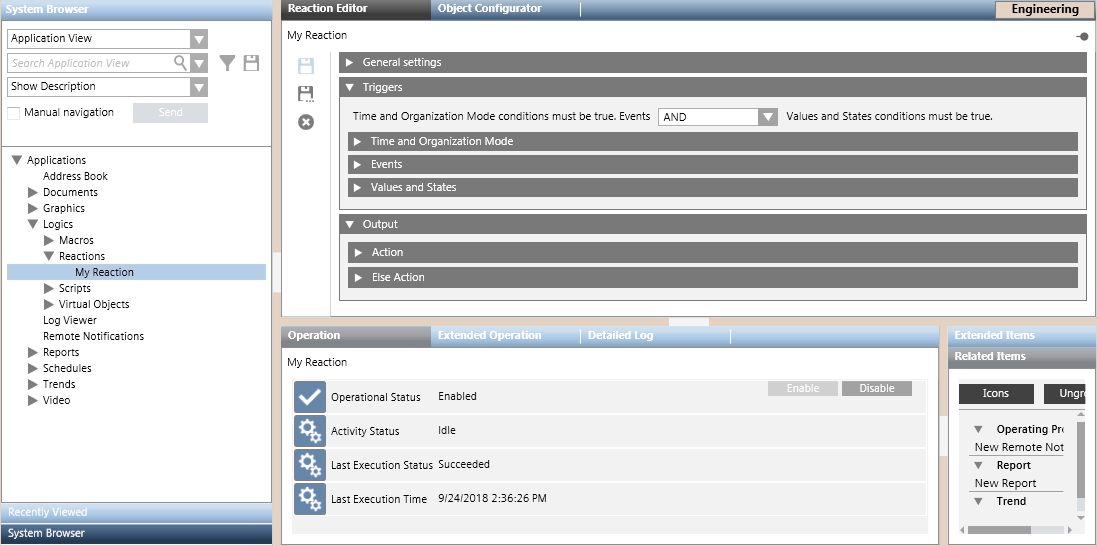The height and width of the screenshot is (546, 1098).
Task: Switch to the Object Configurator tab
Action: (x=489, y=9)
